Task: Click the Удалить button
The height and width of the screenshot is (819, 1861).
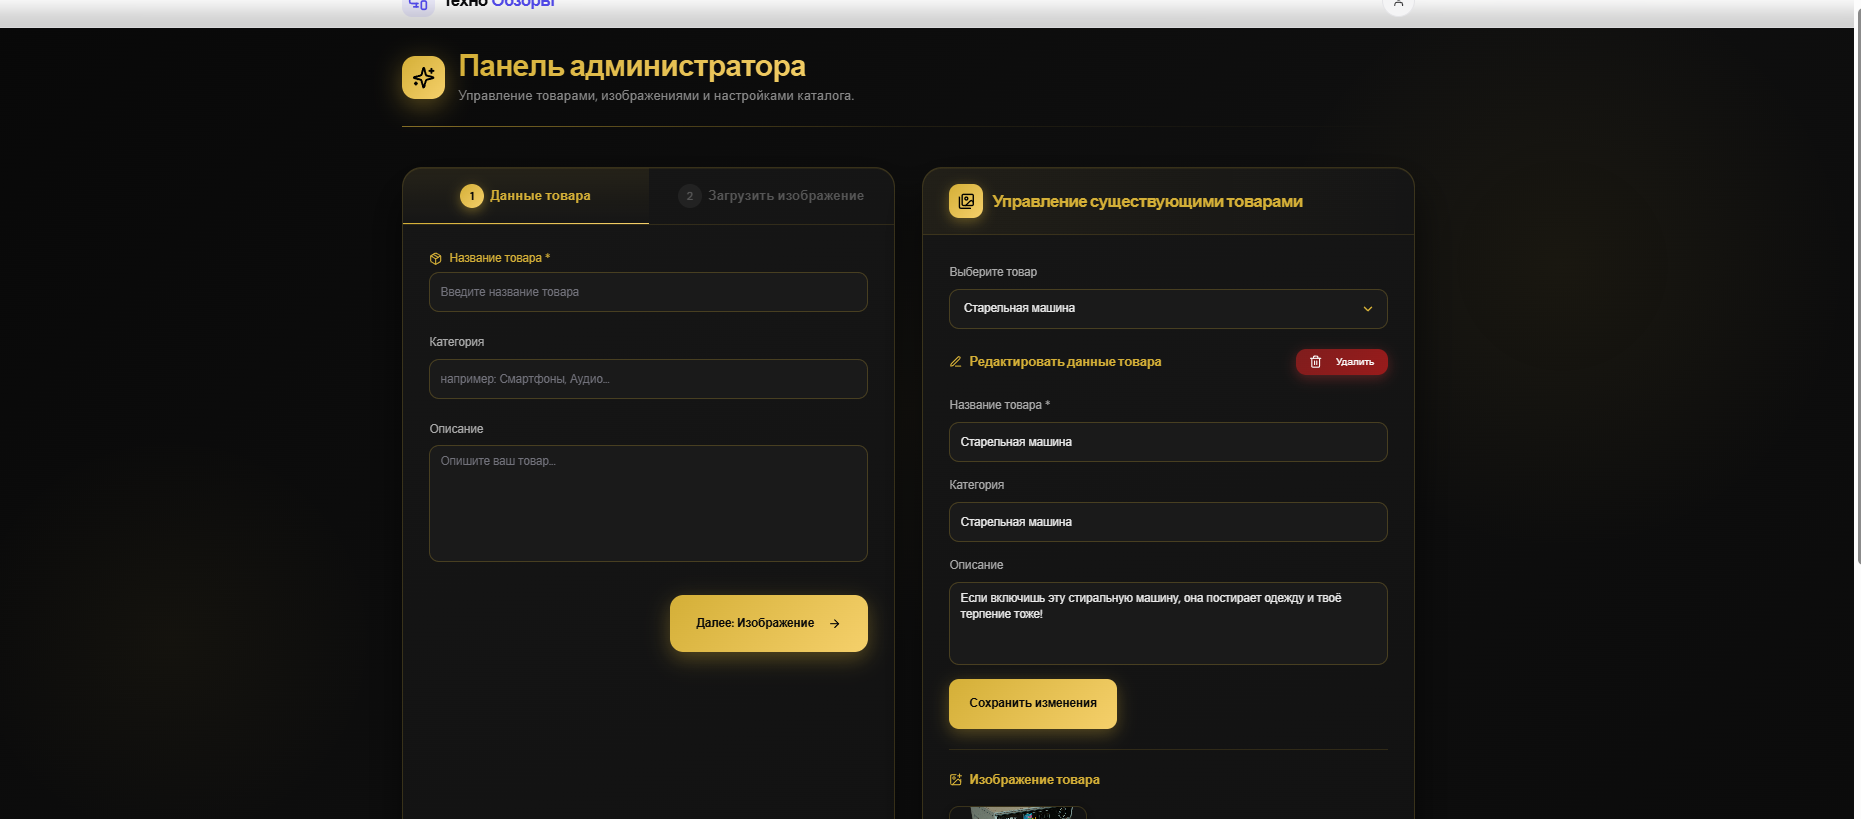Action: pos(1342,362)
